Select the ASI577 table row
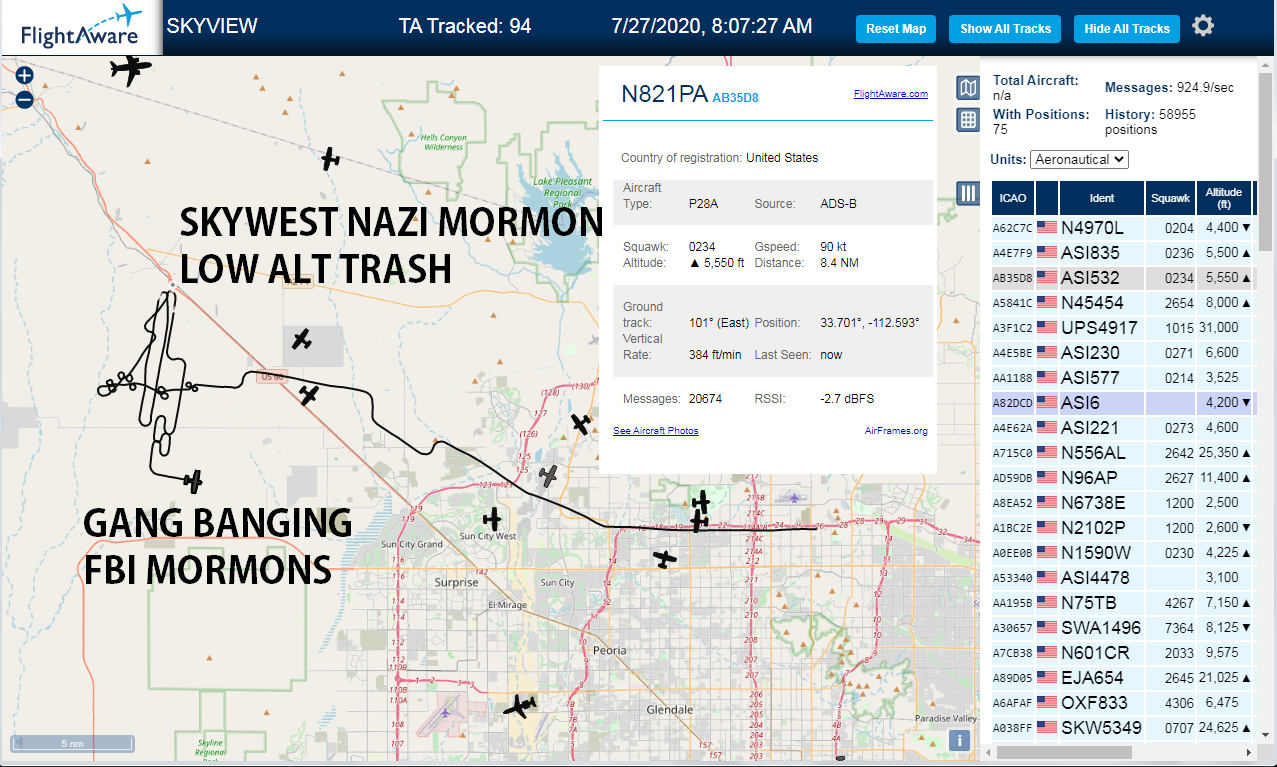This screenshot has height=767, width=1277. click(x=1123, y=378)
